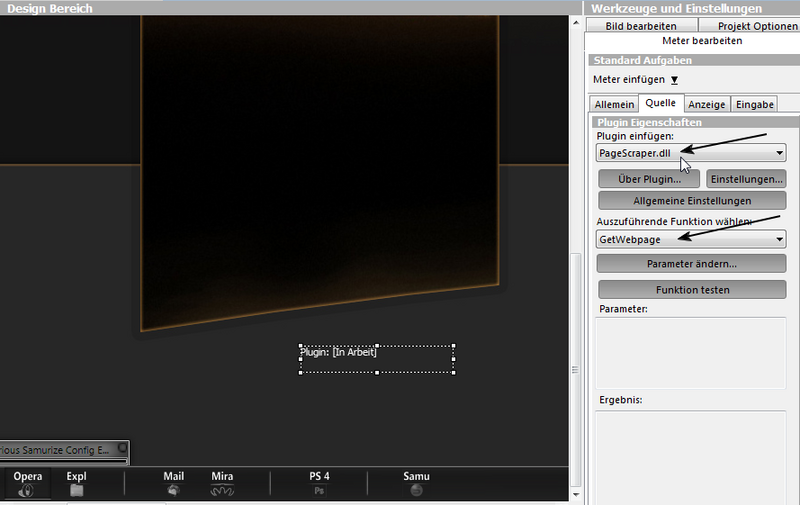Click the vertical scrollbar thumb in design area
The image size is (800, 505).
[x=576, y=370]
